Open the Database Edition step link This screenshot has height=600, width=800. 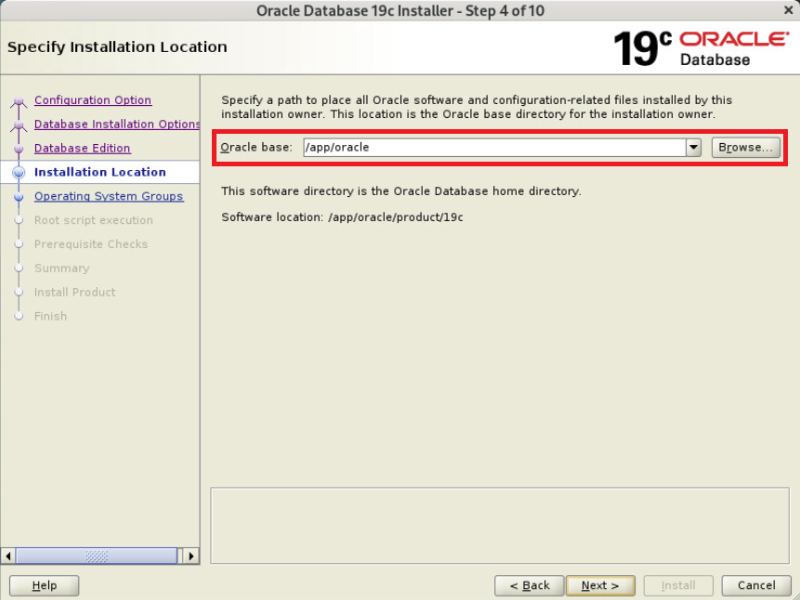(82, 148)
